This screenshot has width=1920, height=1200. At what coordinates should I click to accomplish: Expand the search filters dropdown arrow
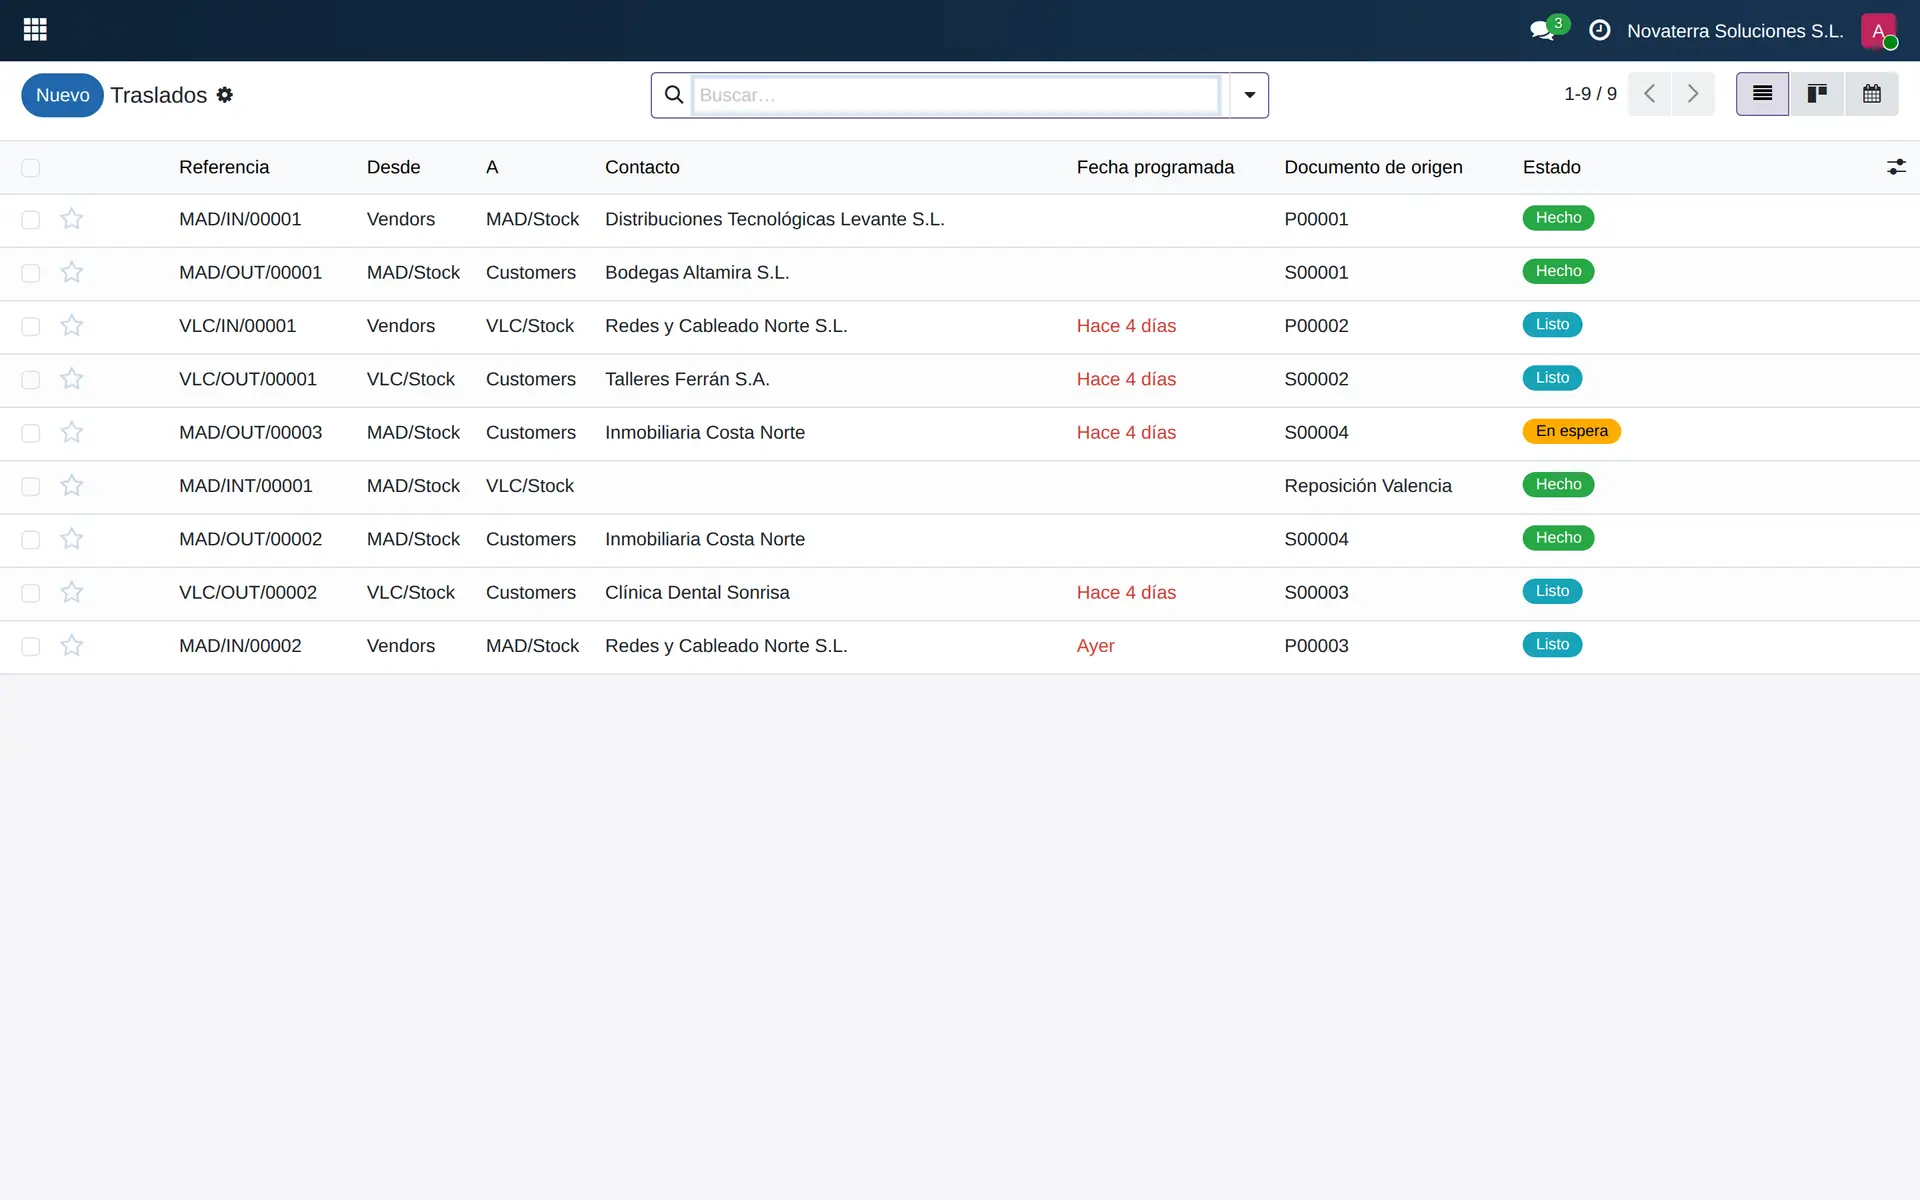1249,95
